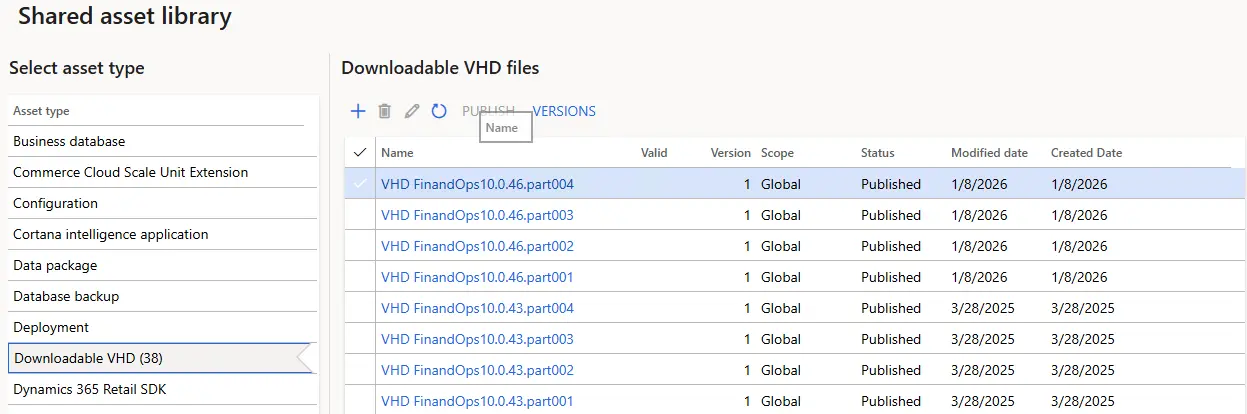This screenshot has width=1247, height=414.
Task: Click Created Date 1/8/2026 of FinandOps10.0.46.part004
Action: [1079, 184]
